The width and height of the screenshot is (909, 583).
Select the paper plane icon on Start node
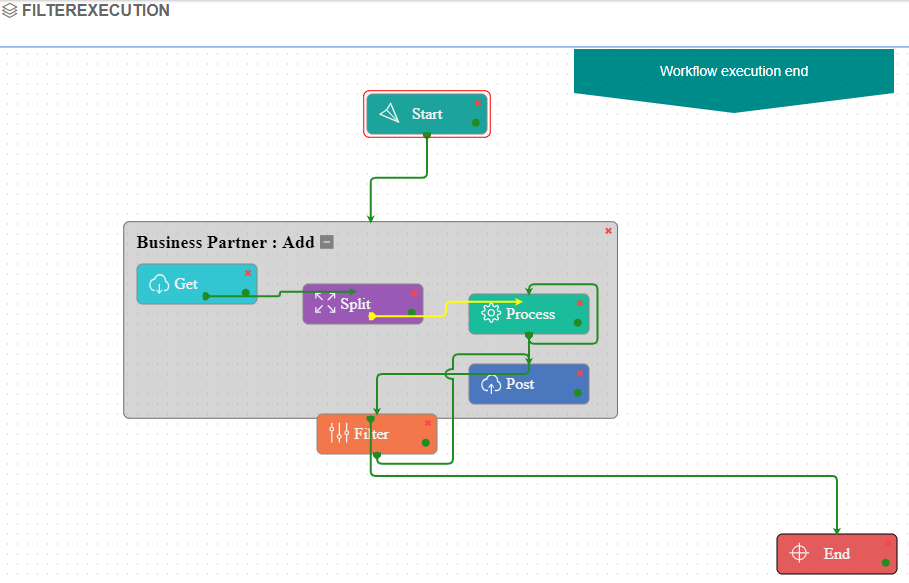[388, 112]
